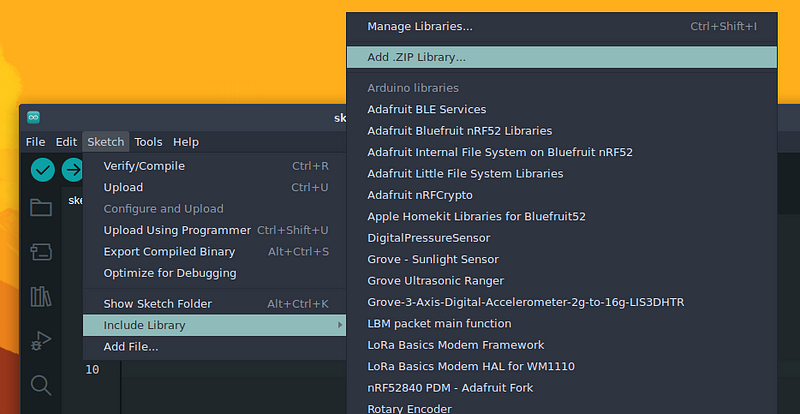Include Adafruit Little File System Libraries
The height and width of the screenshot is (414, 800).
(562, 174)
